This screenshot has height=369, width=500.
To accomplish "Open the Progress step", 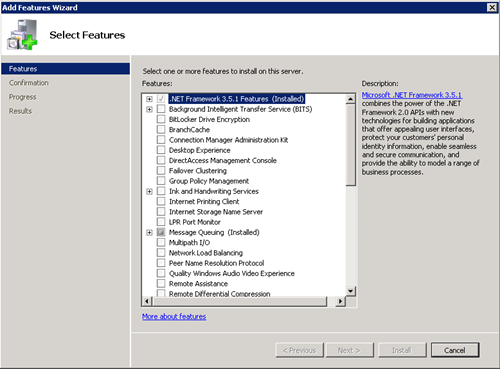I will [x=22, y=97].
